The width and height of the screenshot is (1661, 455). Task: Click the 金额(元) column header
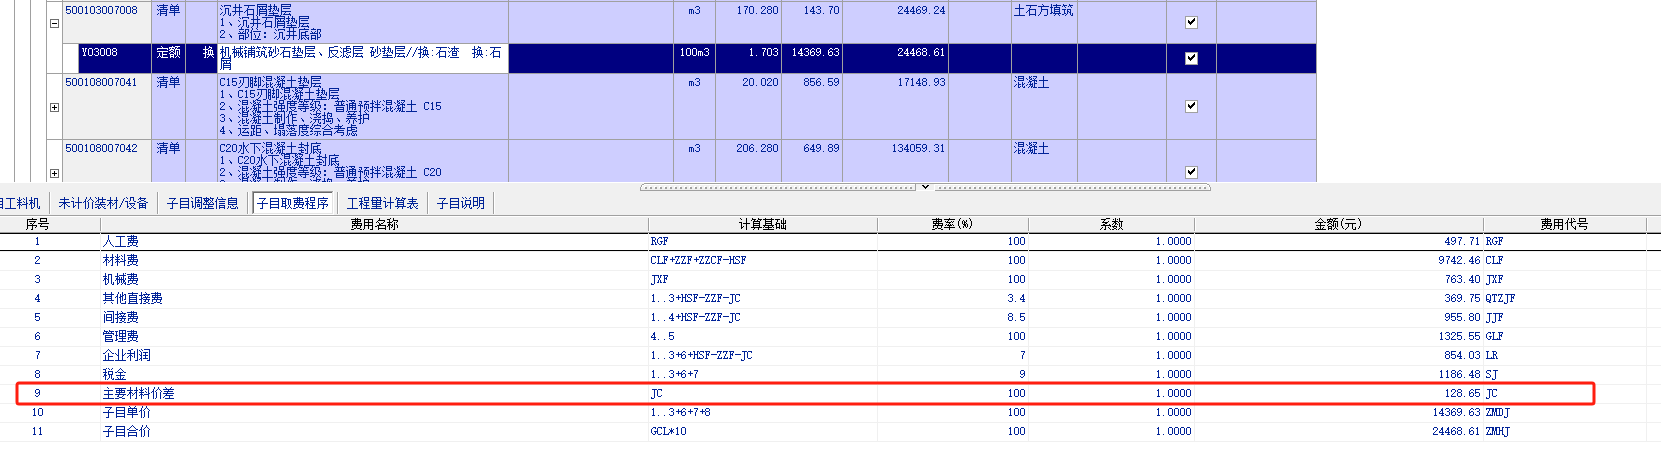click(1338, 224)
